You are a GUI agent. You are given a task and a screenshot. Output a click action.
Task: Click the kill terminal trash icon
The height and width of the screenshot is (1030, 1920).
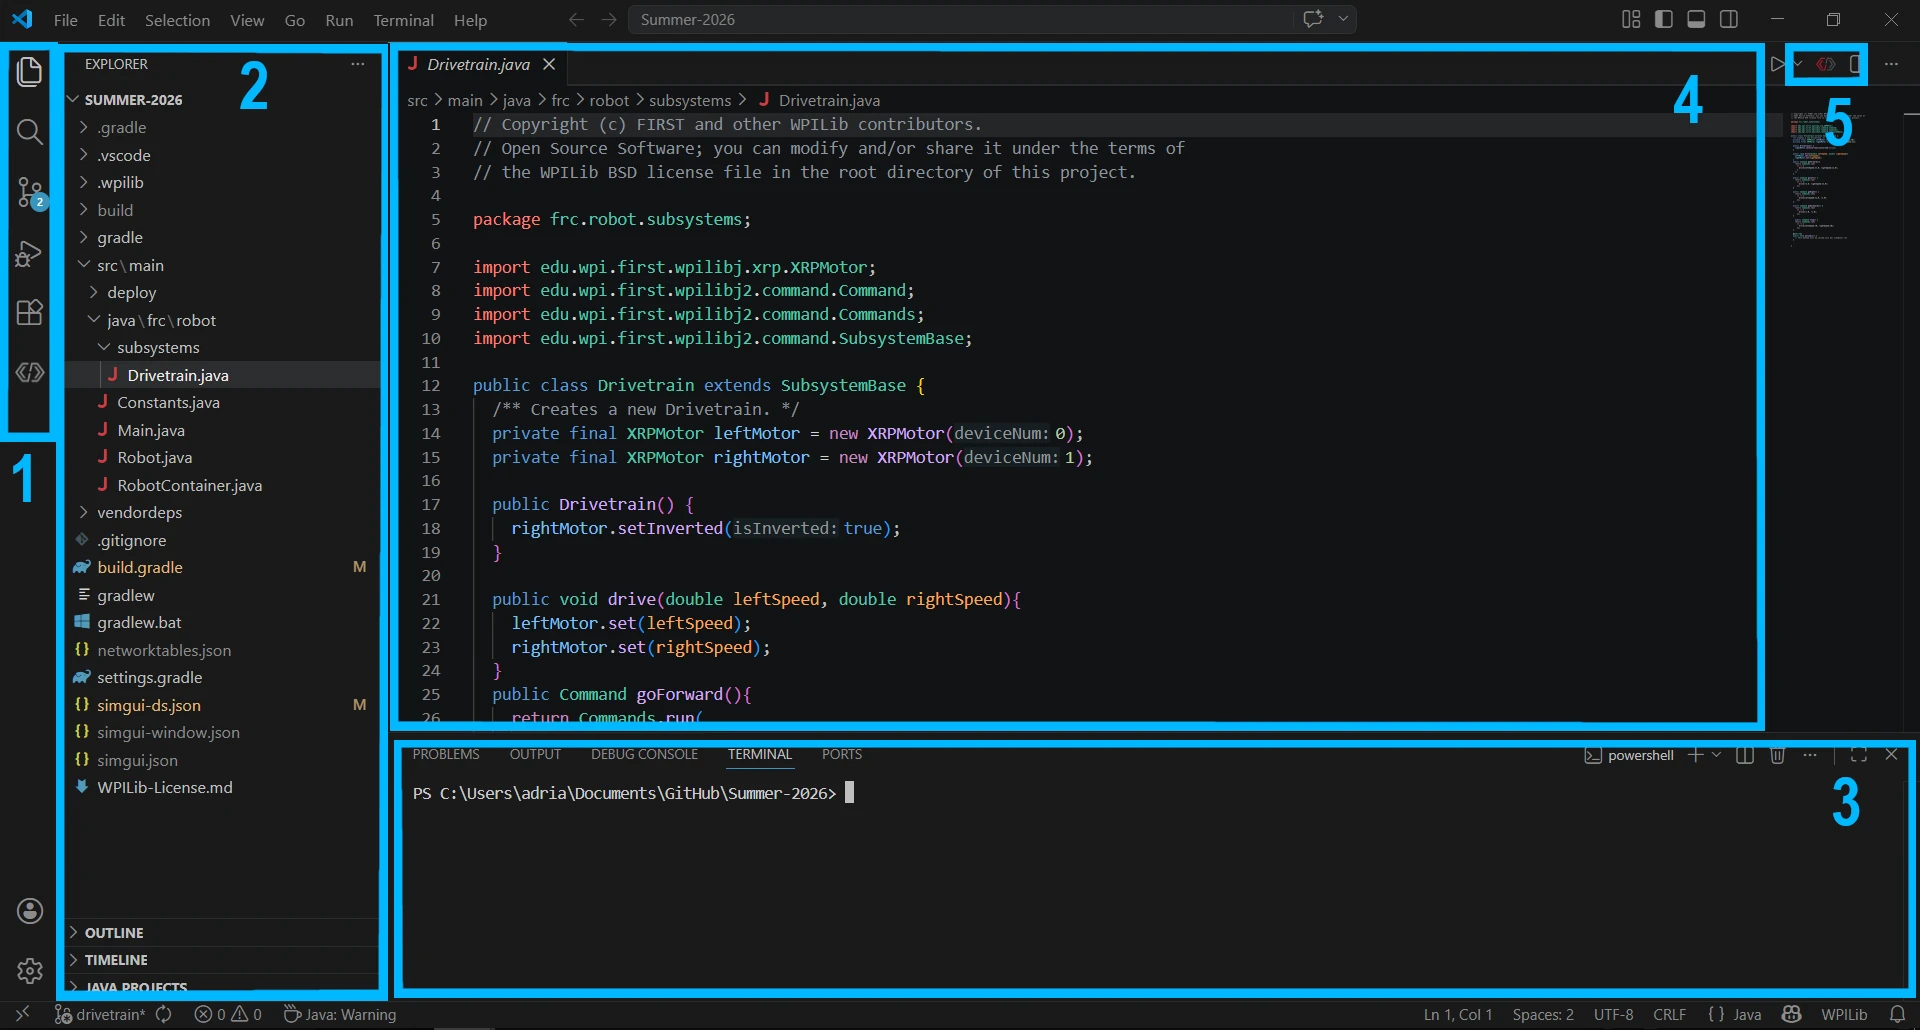(1777, 755)
